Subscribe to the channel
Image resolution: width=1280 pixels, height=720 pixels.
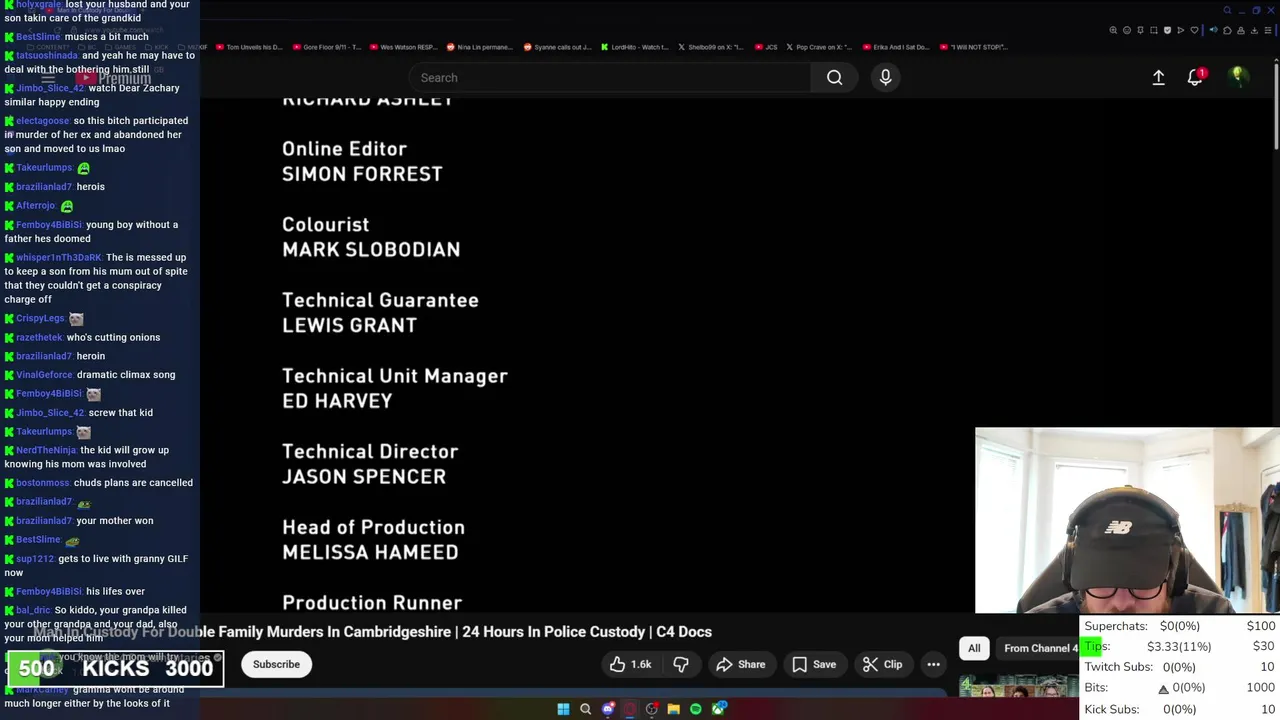point(276,664)
